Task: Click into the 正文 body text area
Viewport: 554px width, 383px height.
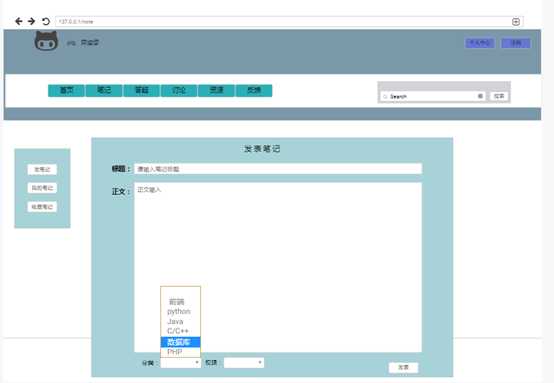Action: pyautogui.click(x=278, y=267)
